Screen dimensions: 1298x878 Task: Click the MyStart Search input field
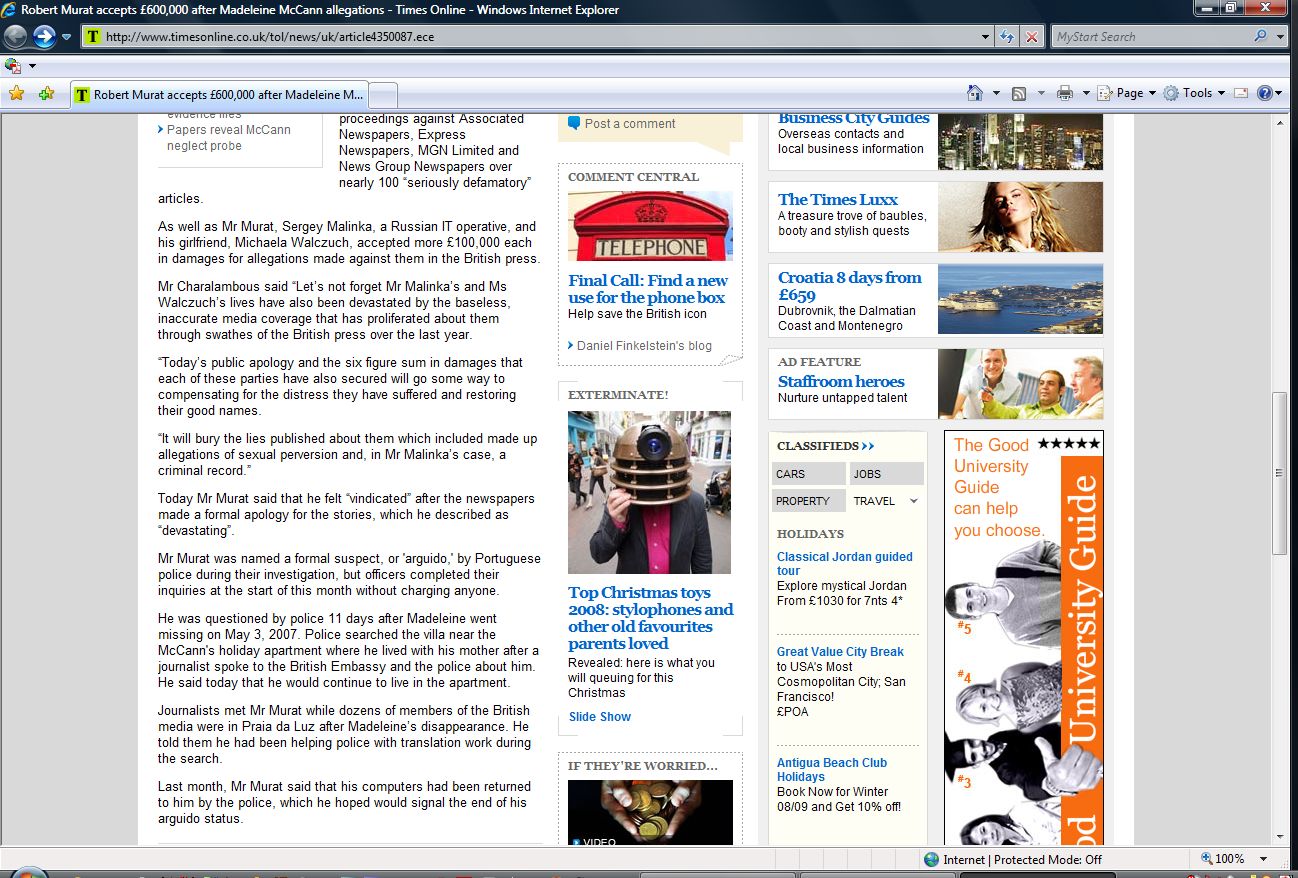coord(1150,37)
